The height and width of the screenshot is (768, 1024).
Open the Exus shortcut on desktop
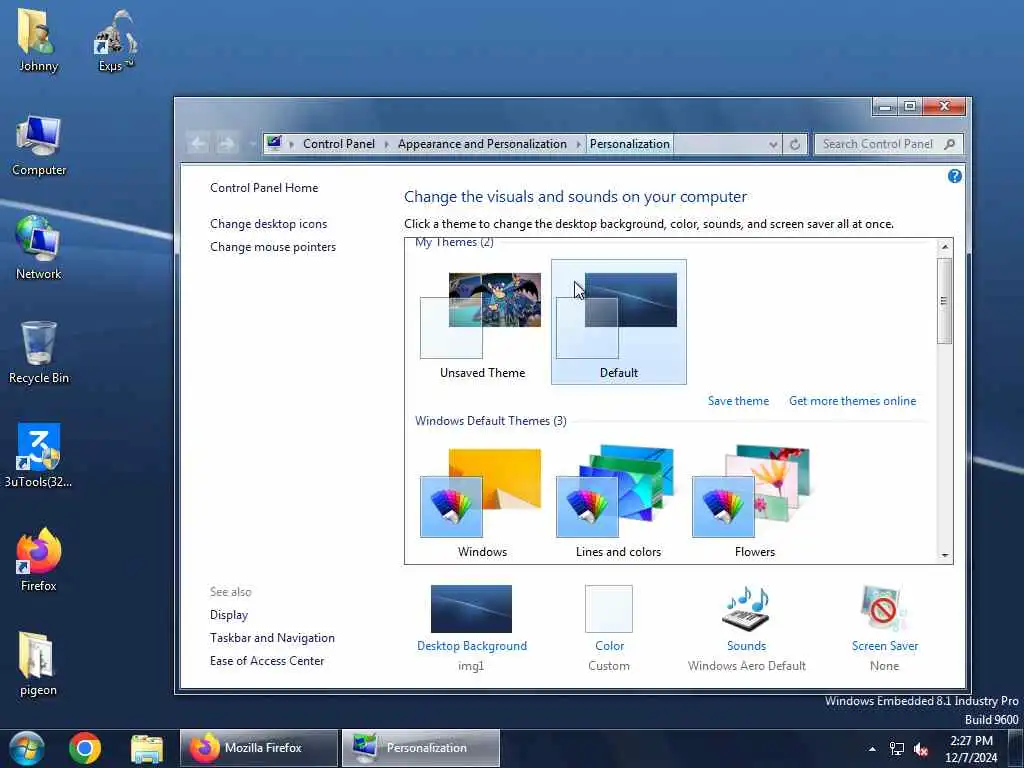pos(115,40)
